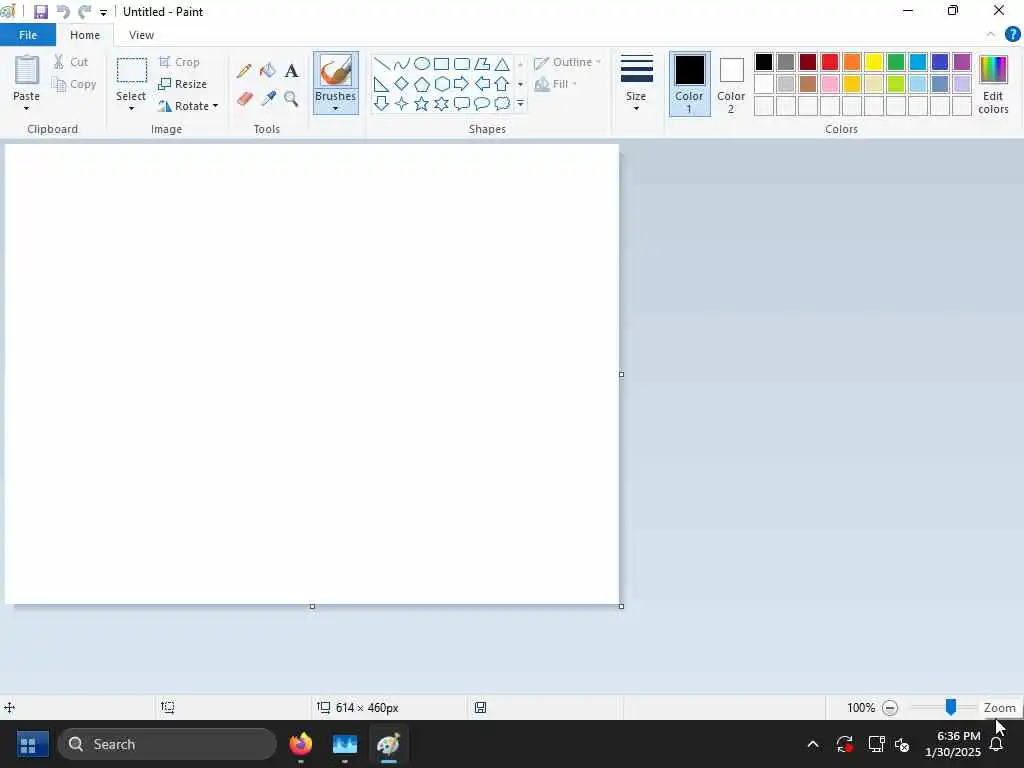The image size is (1024, 768).
Task: Choose the Line shape
Action: [381, 64]
